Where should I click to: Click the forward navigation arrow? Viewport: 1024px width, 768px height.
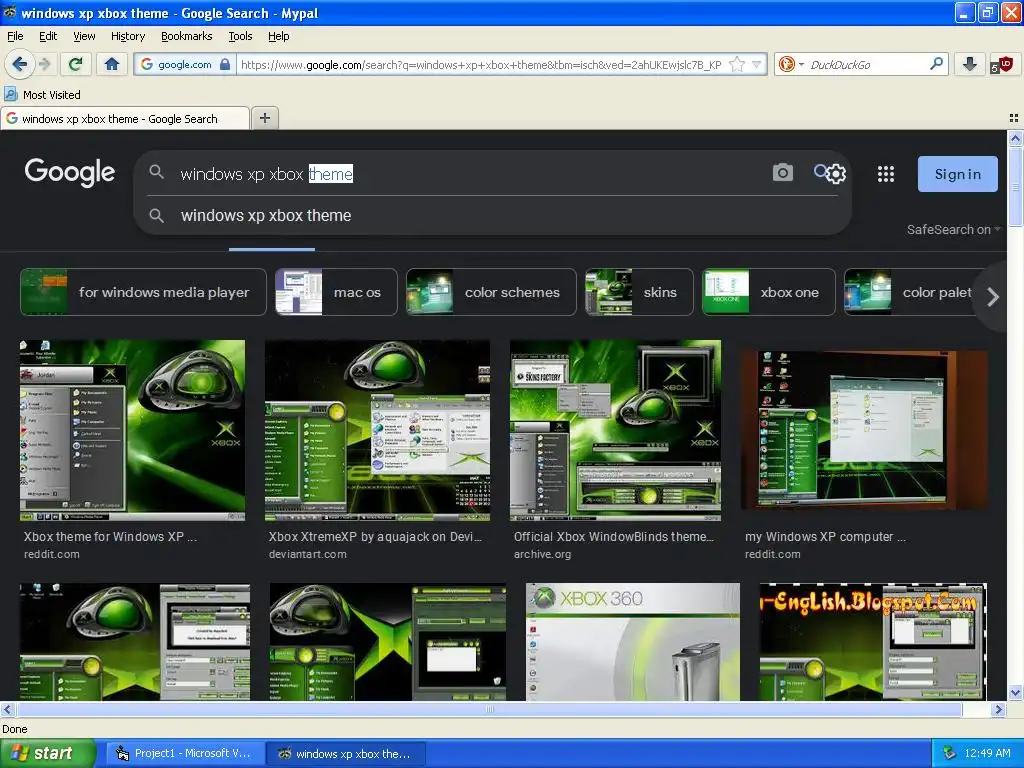tap(45, 64)
